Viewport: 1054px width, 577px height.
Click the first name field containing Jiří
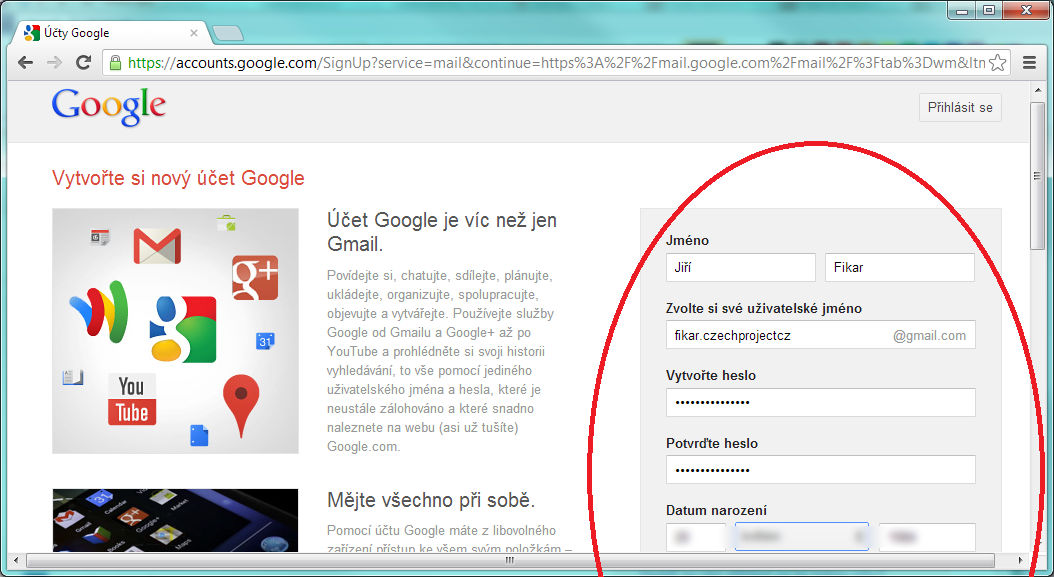741,268
